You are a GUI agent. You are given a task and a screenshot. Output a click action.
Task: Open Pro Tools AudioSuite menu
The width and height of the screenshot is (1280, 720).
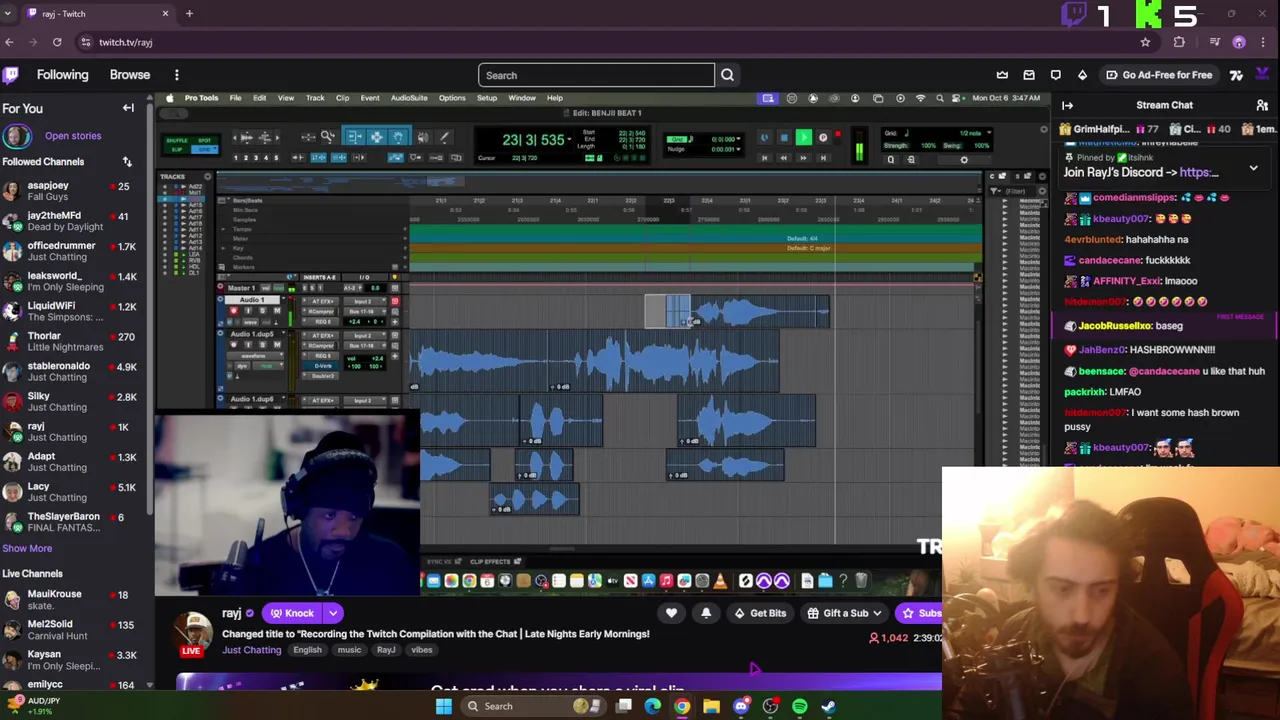[409, 98]
